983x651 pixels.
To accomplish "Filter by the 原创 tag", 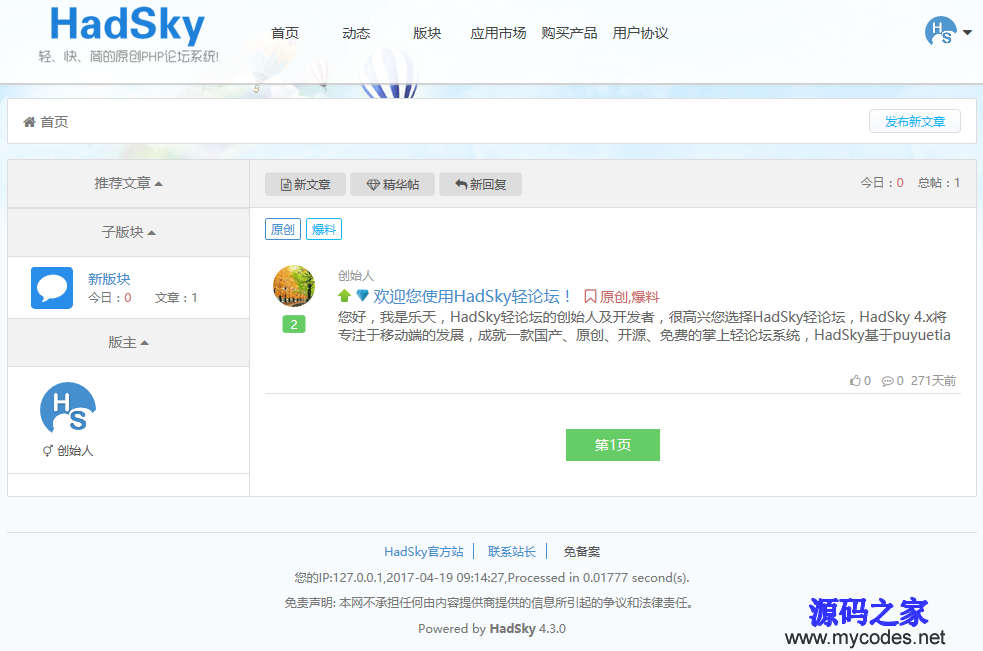I will click(283, 230).
